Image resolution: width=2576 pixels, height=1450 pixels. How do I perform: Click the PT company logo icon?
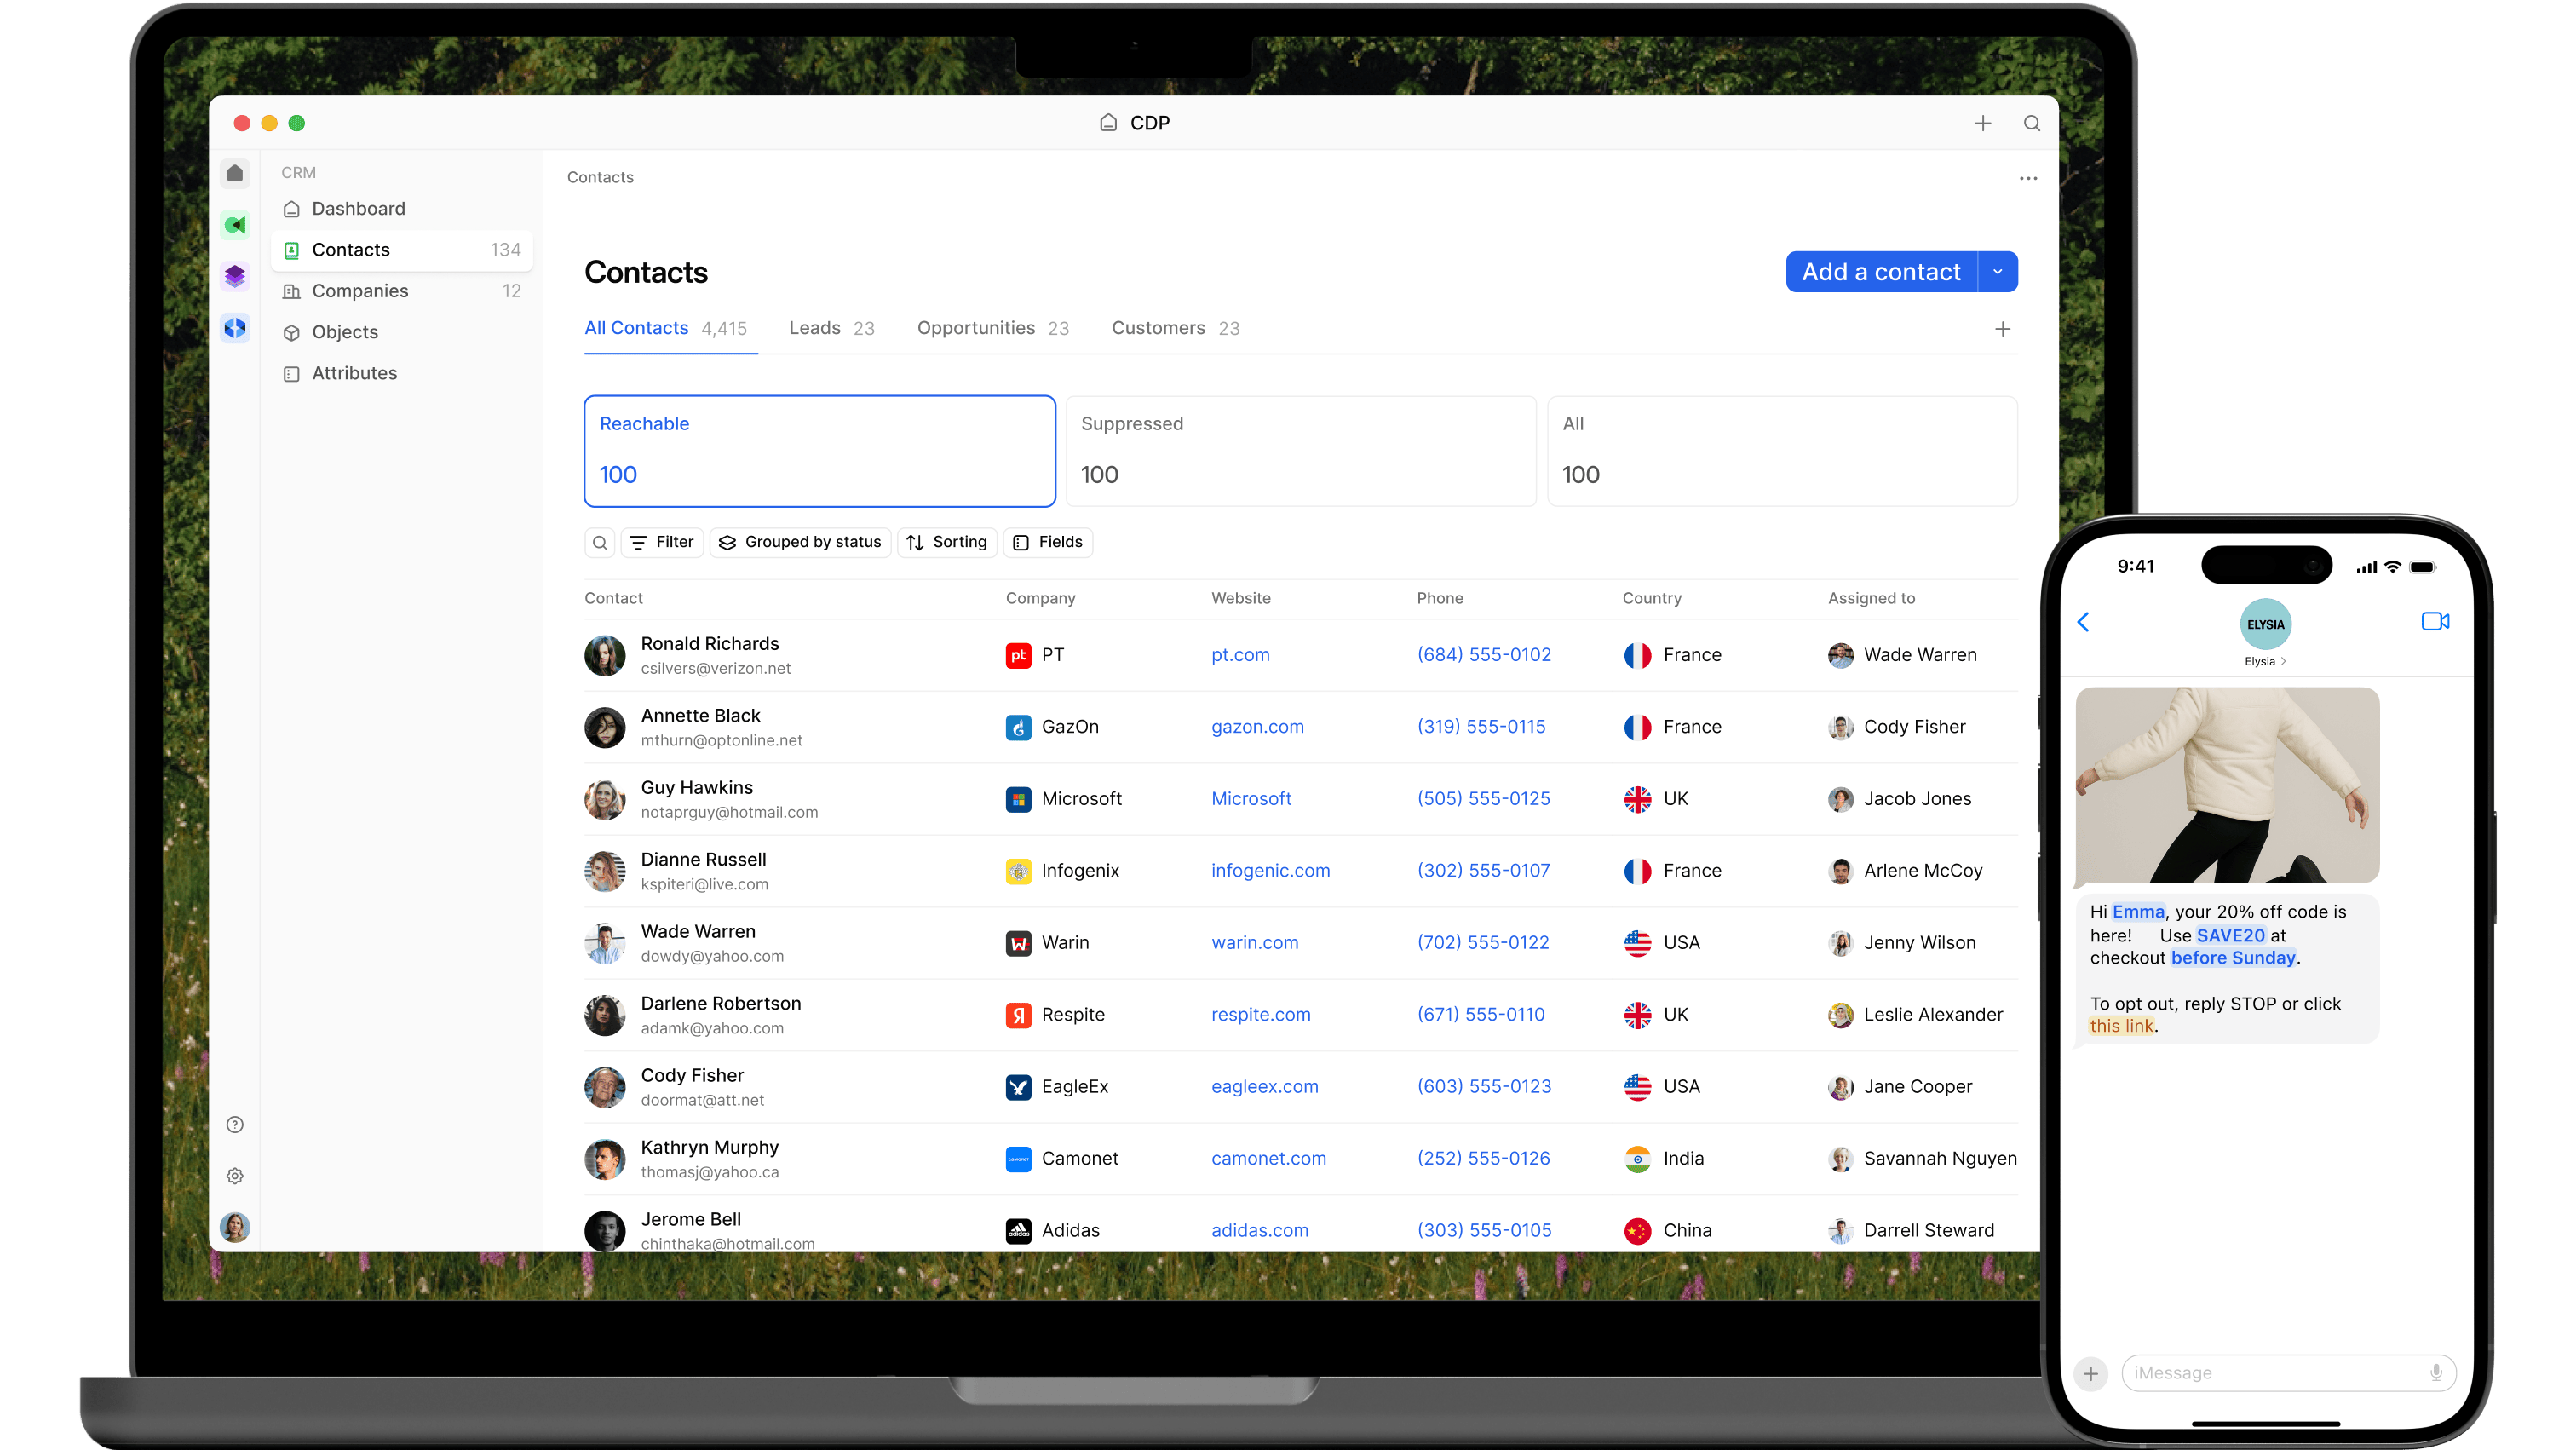tap(1018, 655)
